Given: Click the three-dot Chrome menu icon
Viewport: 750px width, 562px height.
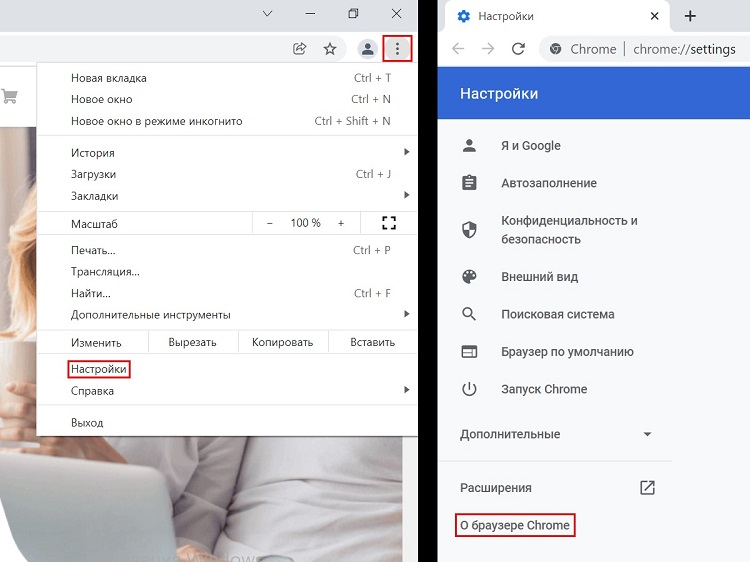Looking at the screenshot, I should point(397,48).
